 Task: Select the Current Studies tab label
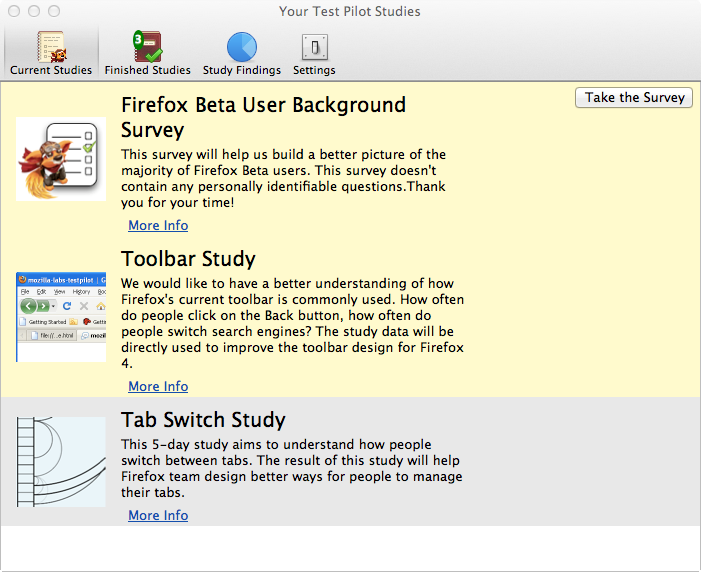[51, 70]
